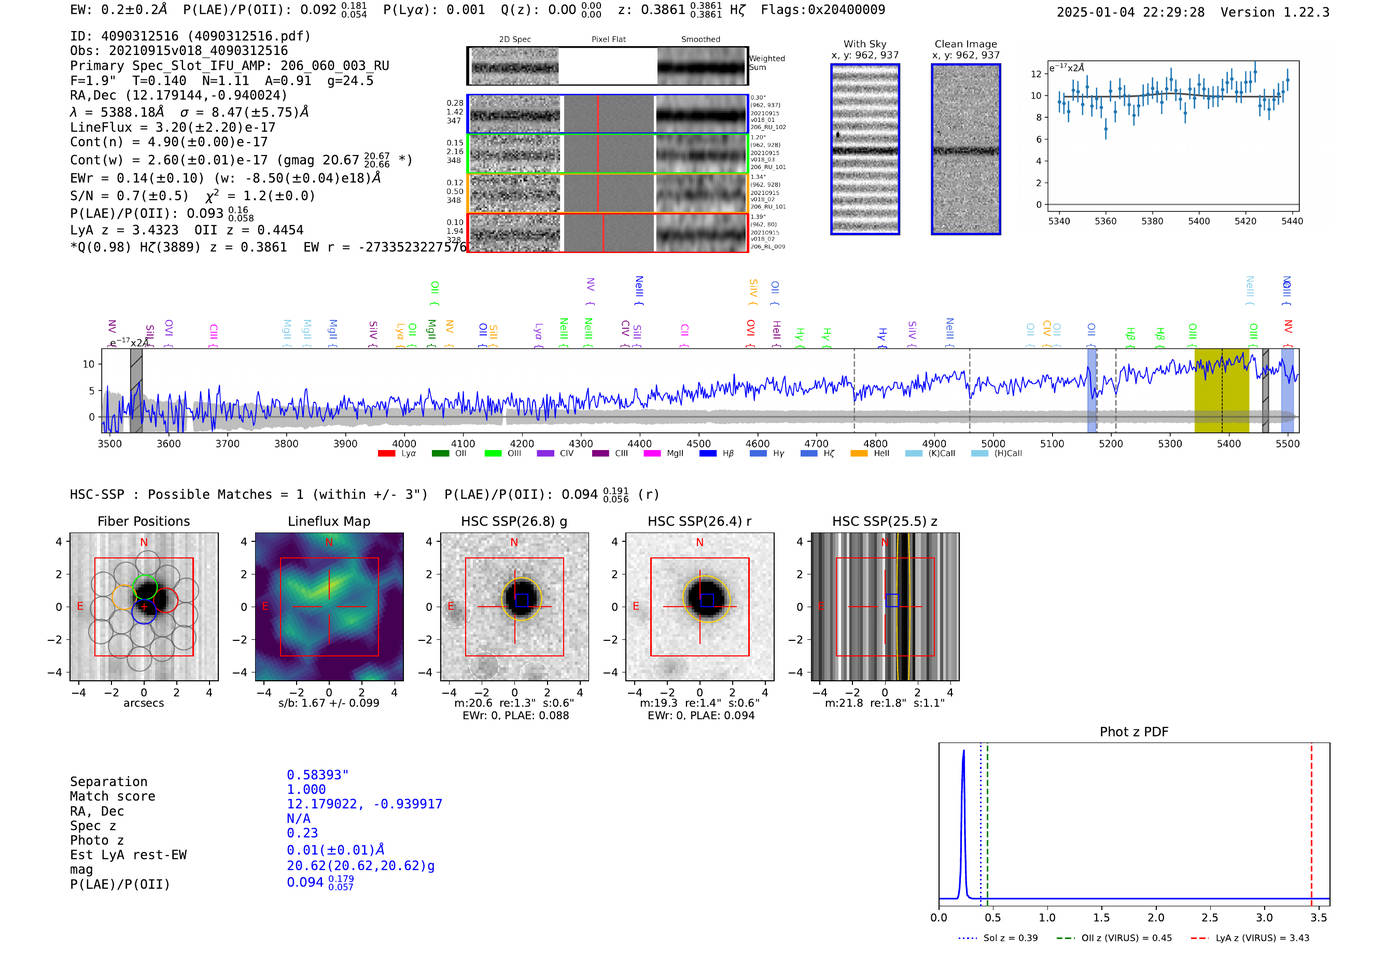Click the OIII lime legend swatch
Viewport: 1400px width, 953px height.
(x=493, y=454)
